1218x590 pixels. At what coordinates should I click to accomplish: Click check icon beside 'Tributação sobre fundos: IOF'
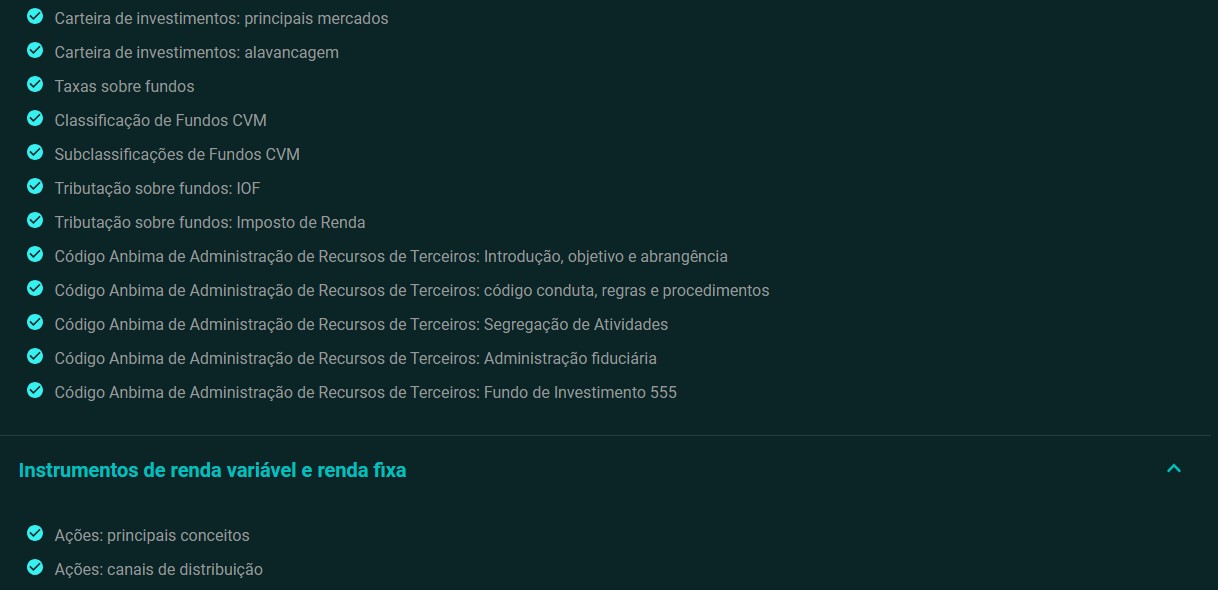tap(35, 187)
